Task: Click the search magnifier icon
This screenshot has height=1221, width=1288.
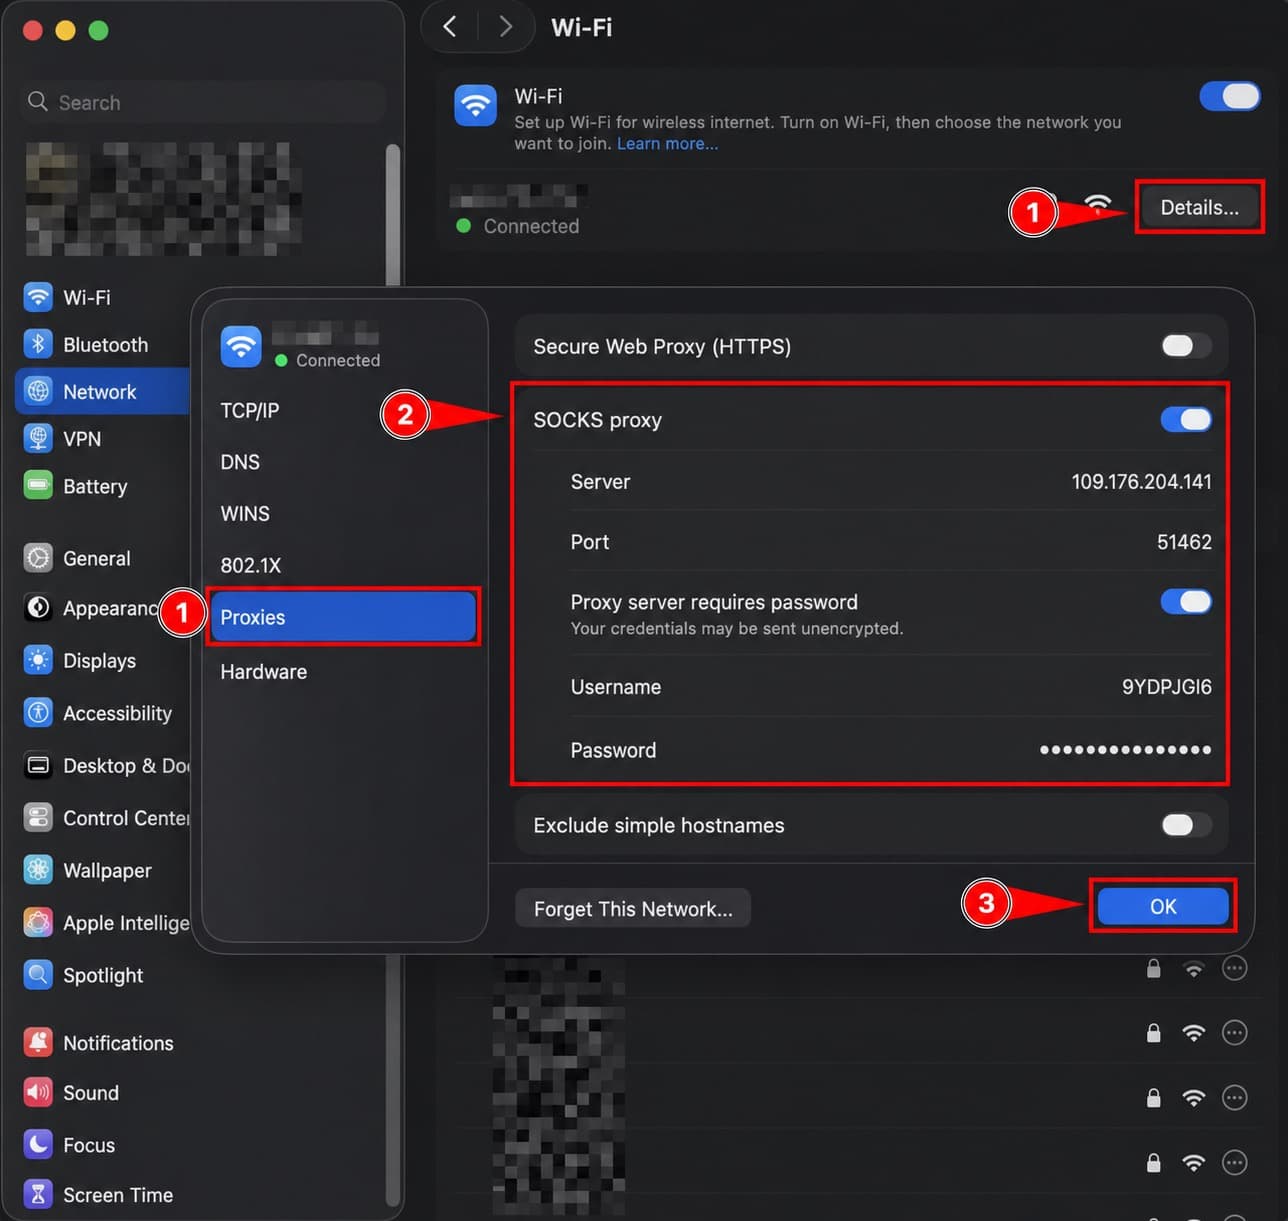Action: [38, 102]
